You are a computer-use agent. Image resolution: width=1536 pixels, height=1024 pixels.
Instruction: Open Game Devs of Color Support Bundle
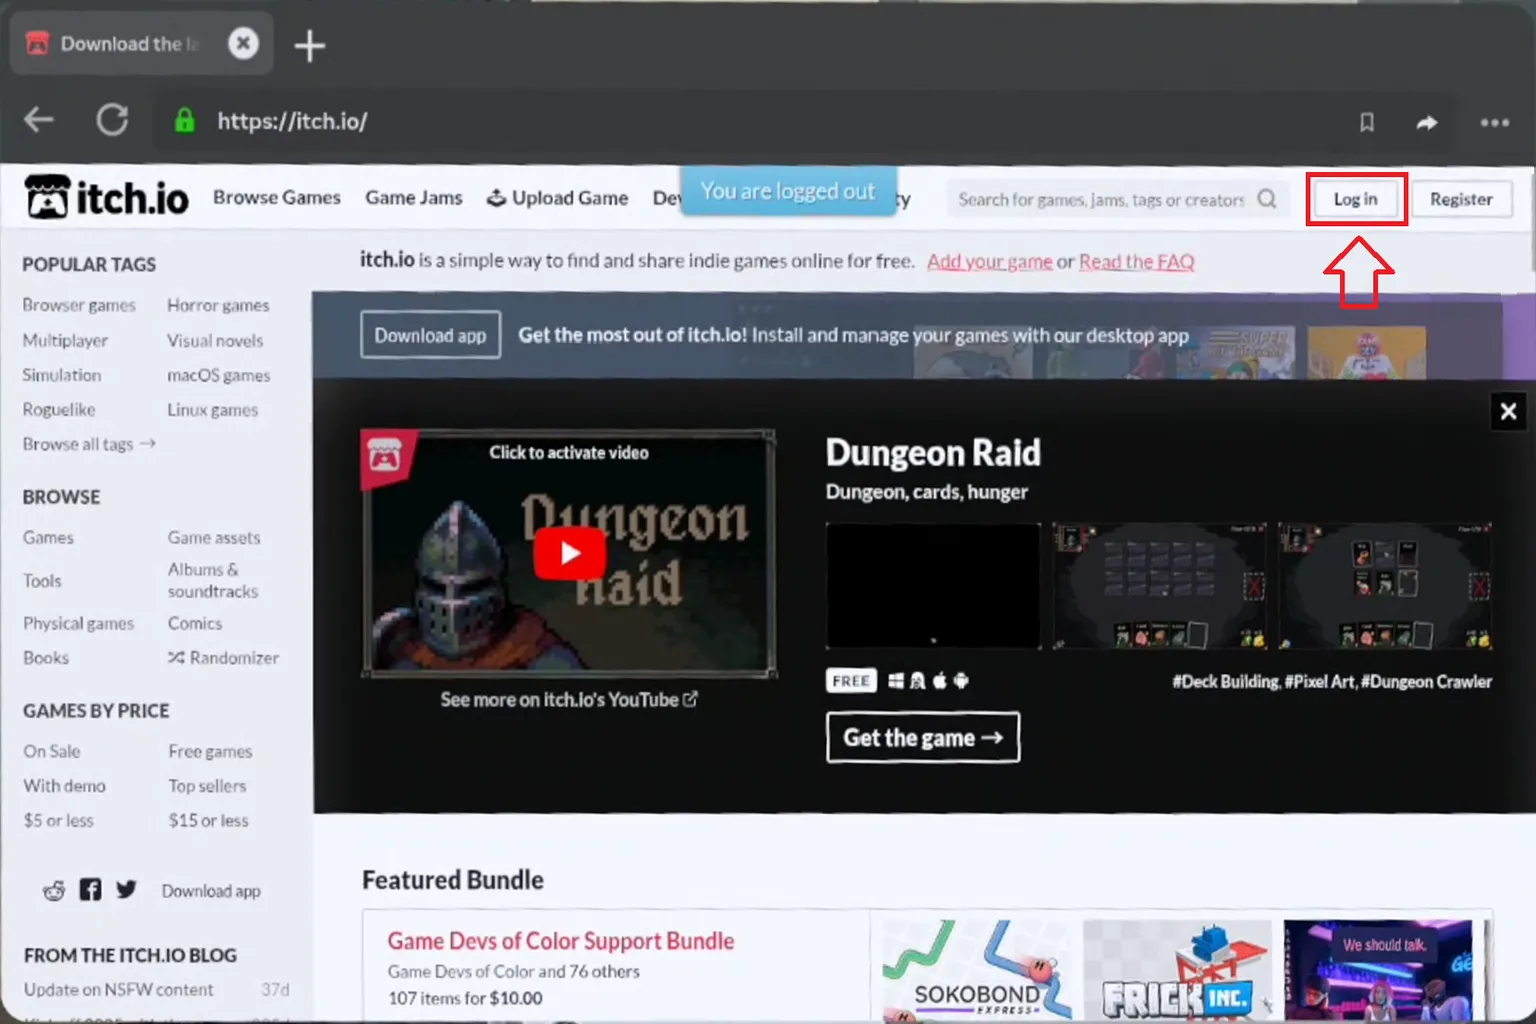click(561, 941)
